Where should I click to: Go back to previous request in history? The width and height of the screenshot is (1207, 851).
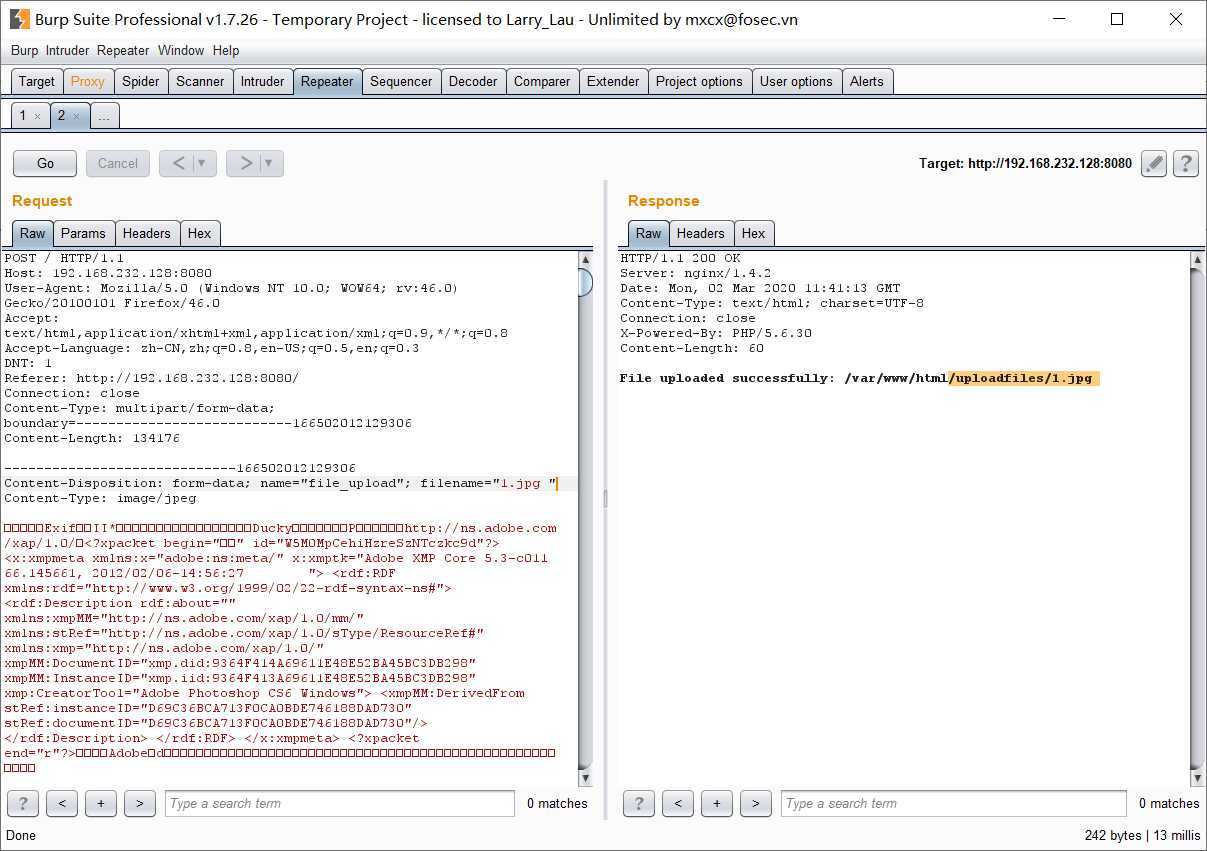click(177, 163)
